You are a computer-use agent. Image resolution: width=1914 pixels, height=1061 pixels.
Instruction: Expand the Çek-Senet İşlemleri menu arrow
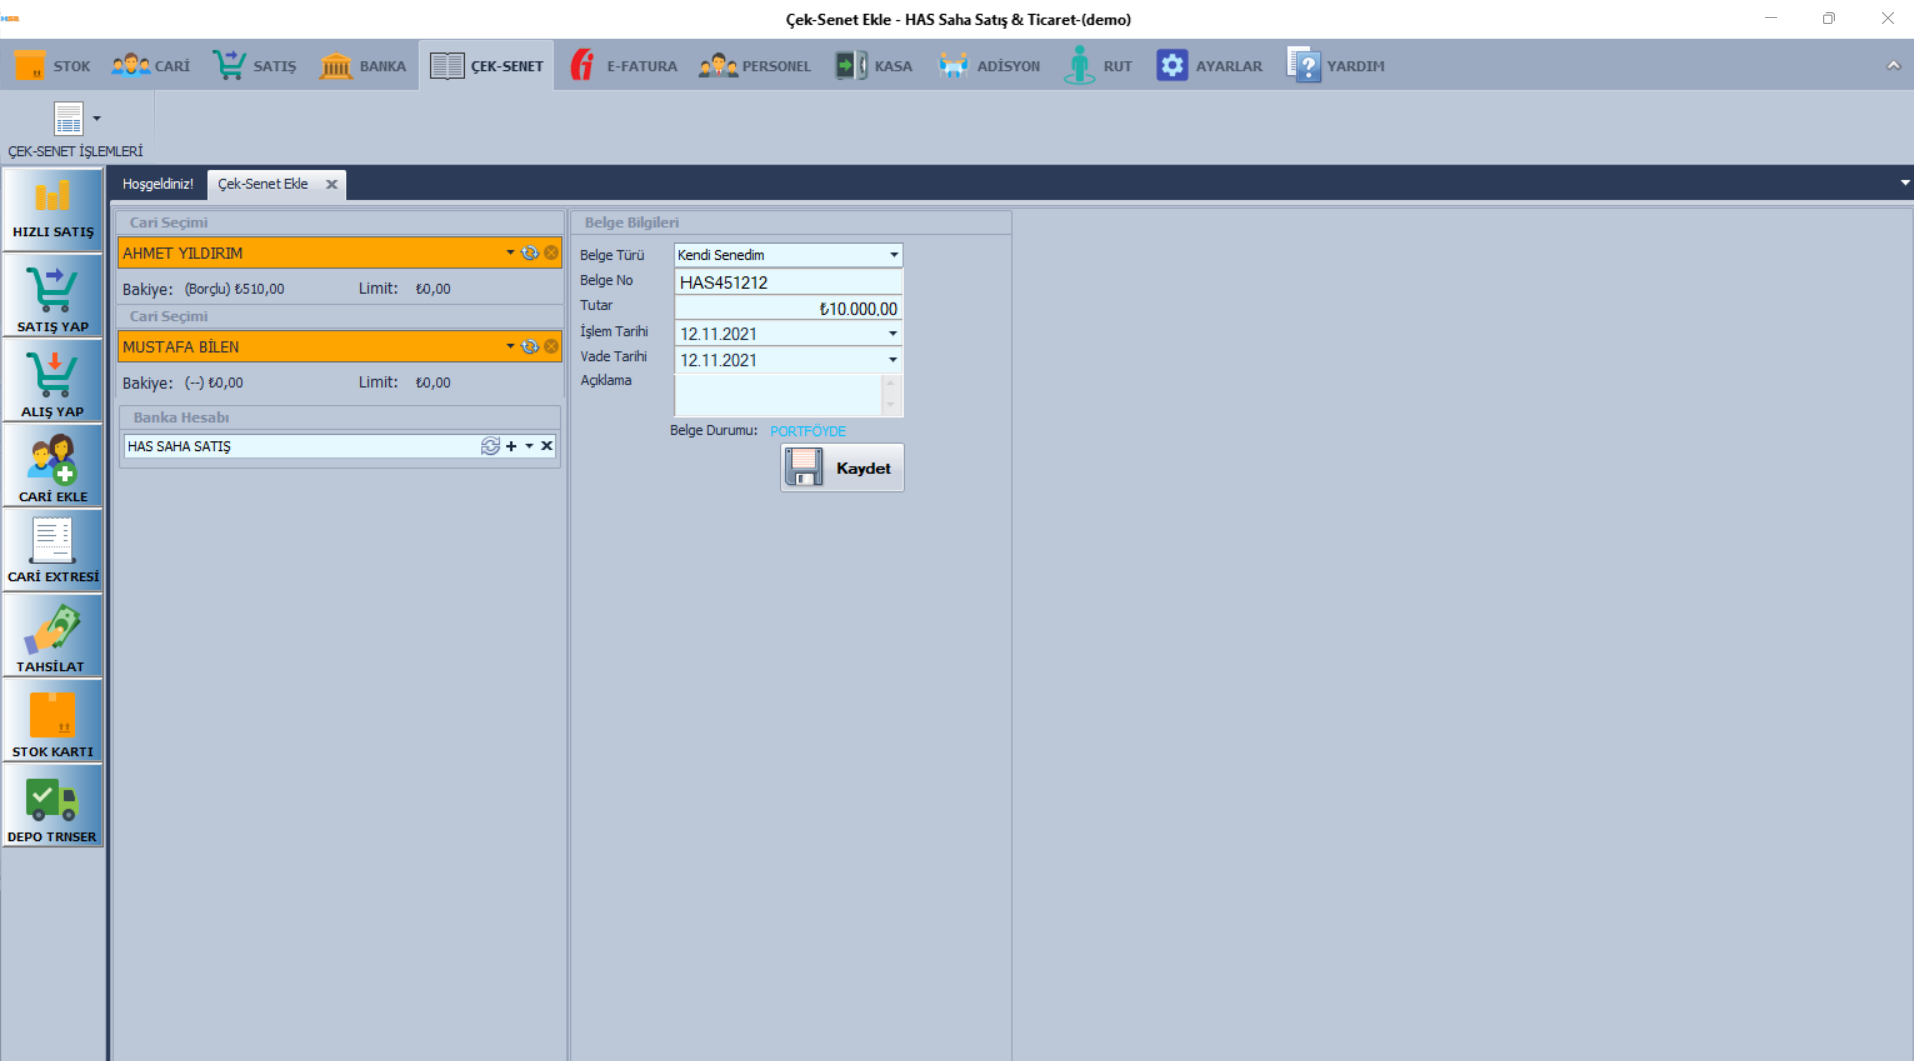pyautogui.click(x=97, y=119)
